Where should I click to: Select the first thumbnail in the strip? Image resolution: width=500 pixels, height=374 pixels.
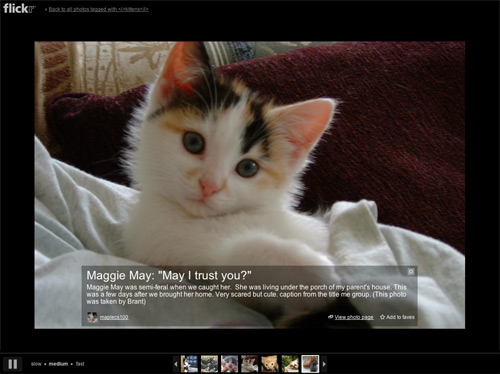click(189, 364)
